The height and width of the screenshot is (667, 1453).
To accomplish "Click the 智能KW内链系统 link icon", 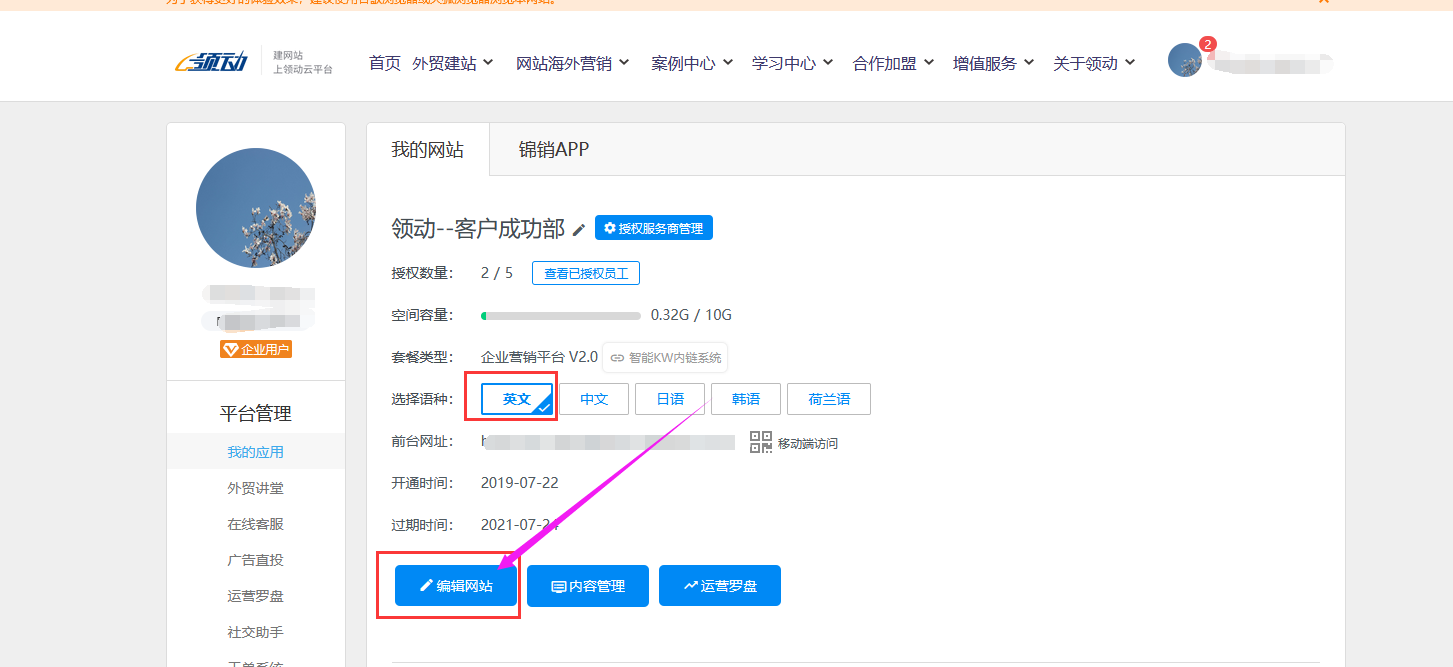I will [620, 357].
